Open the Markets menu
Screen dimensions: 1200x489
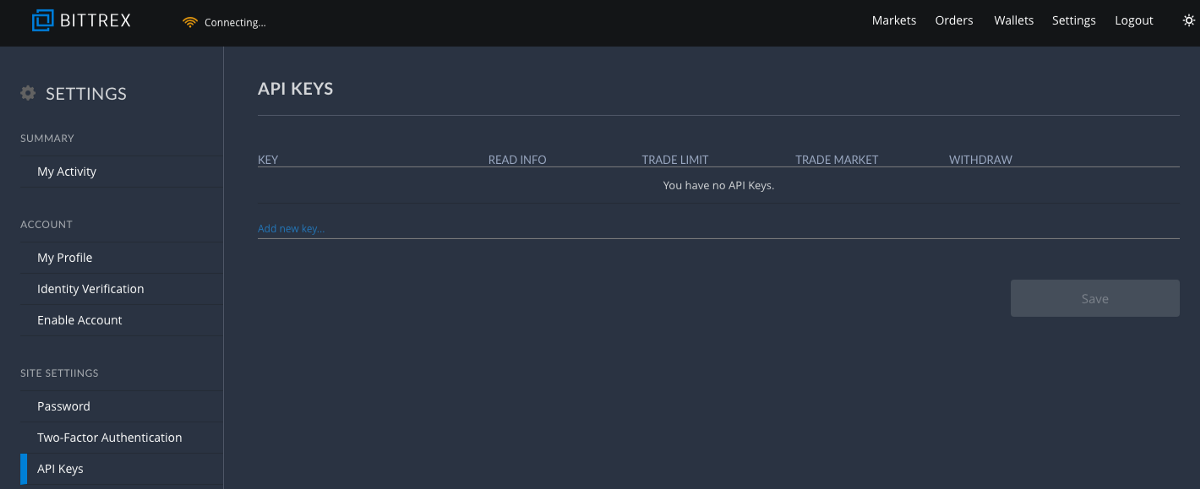click(894, 20)
